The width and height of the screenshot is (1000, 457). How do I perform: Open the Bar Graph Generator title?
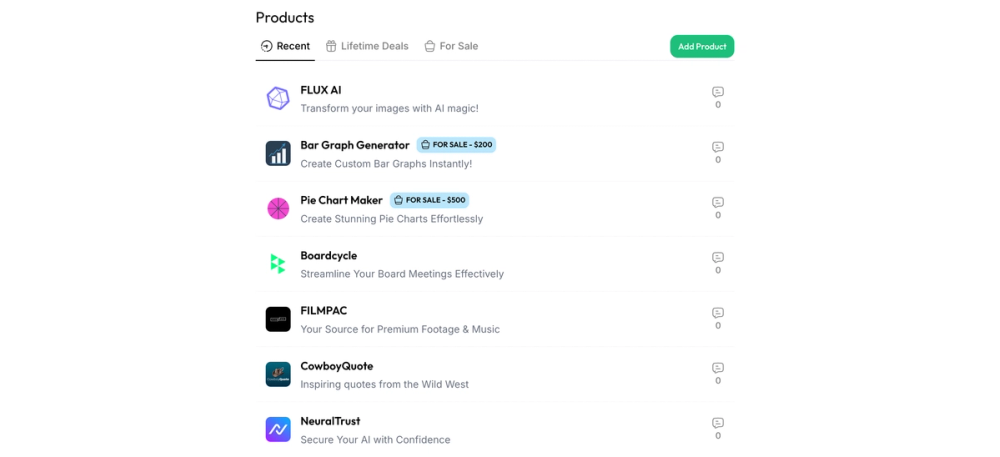[355, 145]
